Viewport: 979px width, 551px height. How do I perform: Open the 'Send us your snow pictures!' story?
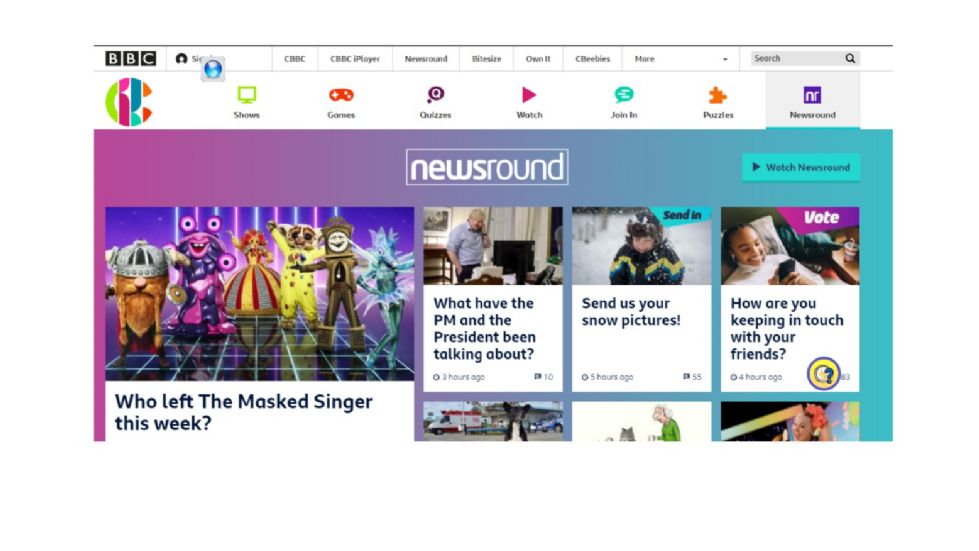point(631,311)
